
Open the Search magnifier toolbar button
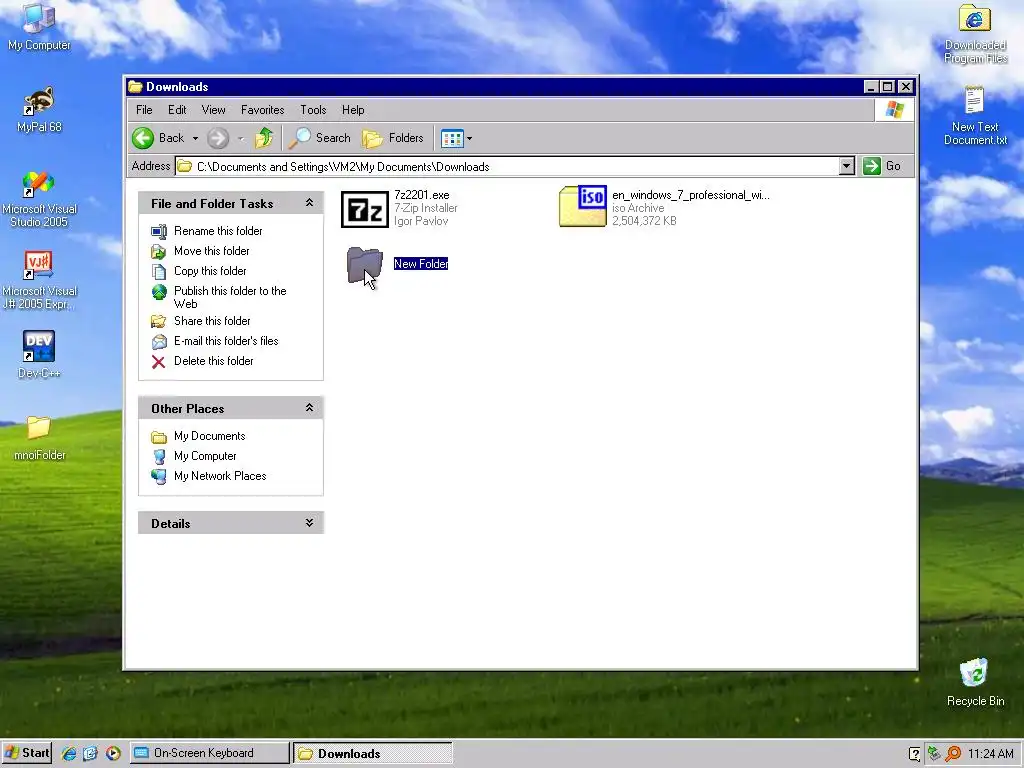[x=320, y=138]
